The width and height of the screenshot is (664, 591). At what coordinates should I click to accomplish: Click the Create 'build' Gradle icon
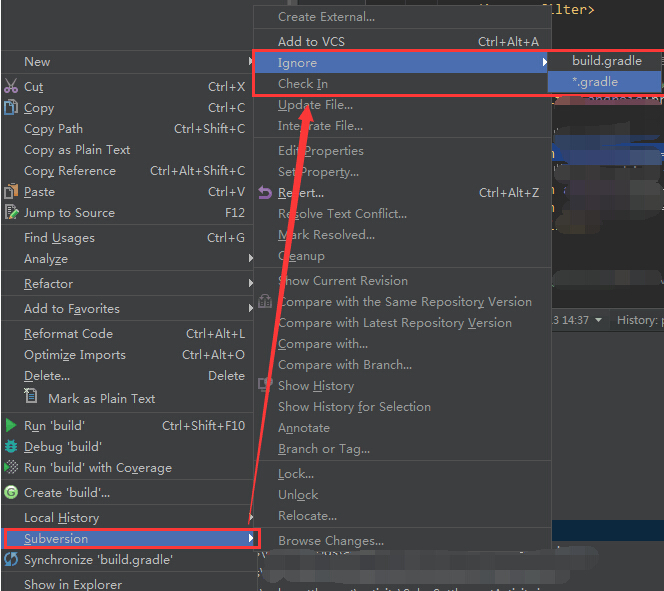click(11, 492)
